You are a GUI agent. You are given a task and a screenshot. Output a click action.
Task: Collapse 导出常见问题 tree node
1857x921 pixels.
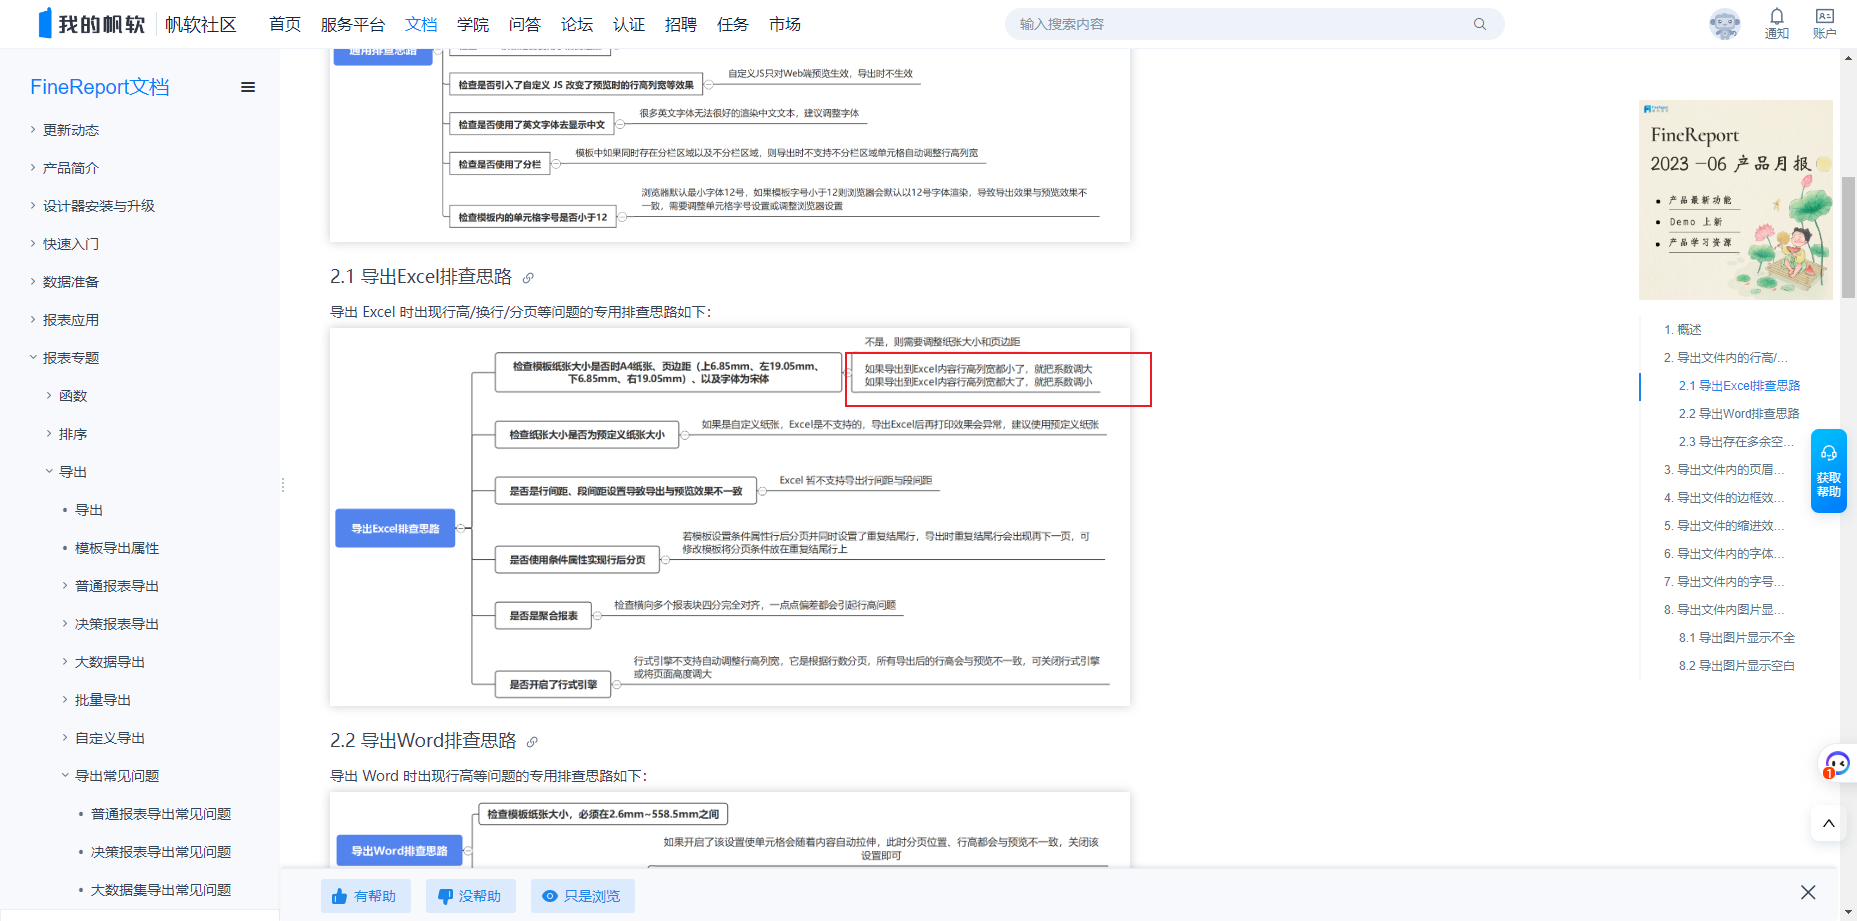(65, 775)
